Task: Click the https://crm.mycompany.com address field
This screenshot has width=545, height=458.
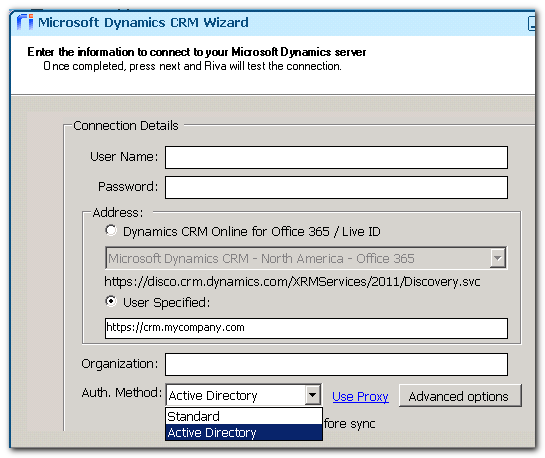Action: pyautogui.click(x=306, y=328)
